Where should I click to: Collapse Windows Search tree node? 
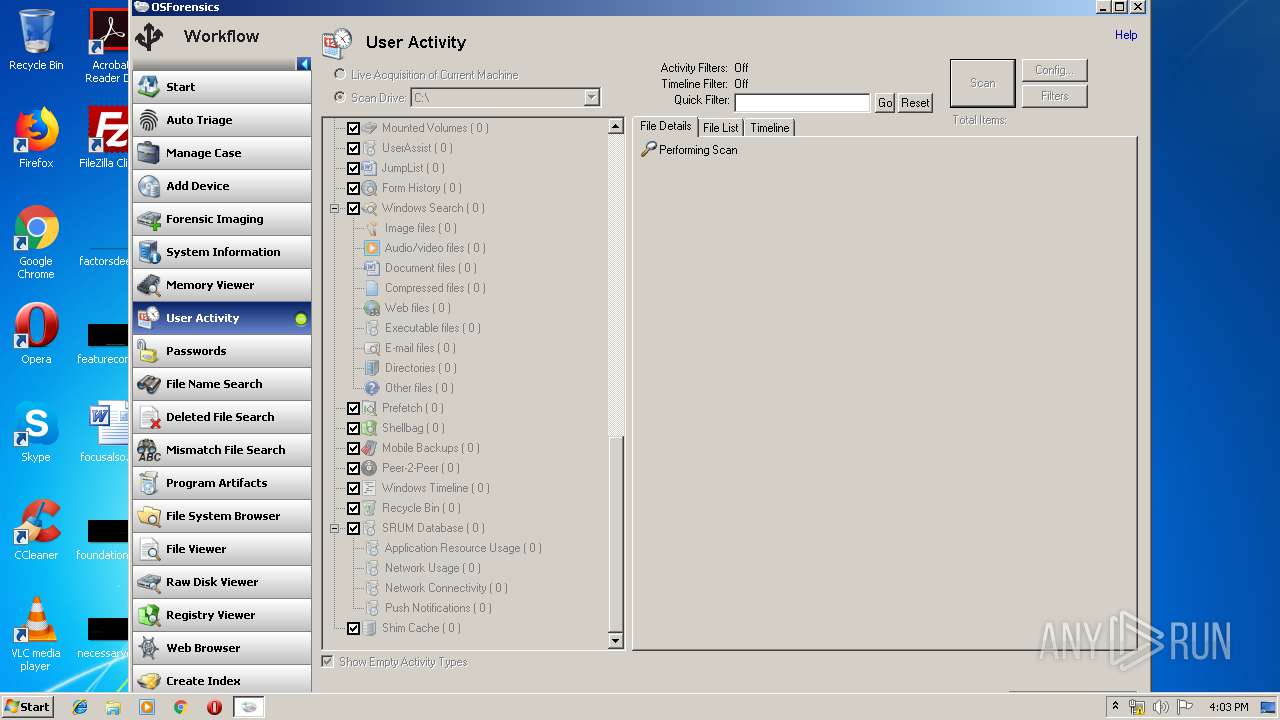tap(335, 208)
